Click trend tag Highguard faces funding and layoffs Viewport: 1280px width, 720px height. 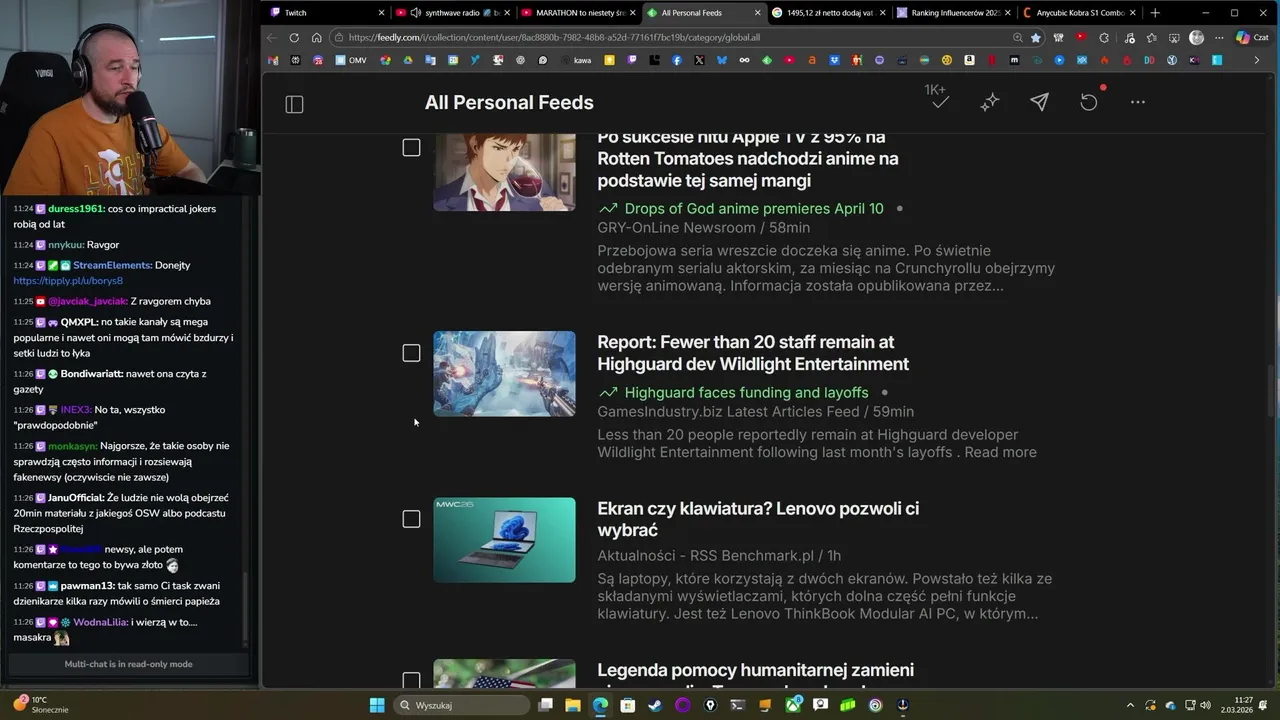[x=746, y=393]
